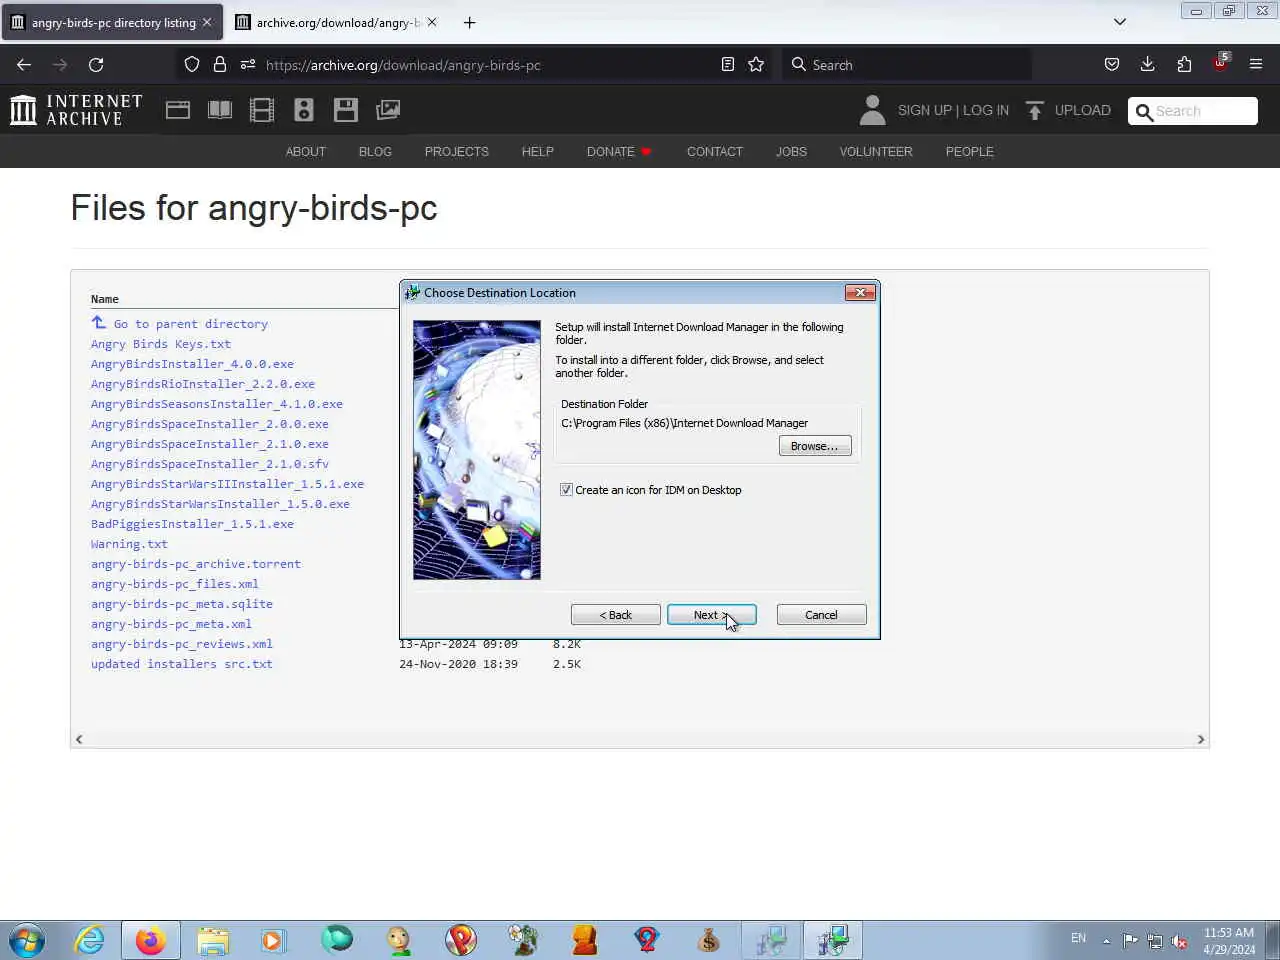Click the Back button in setup dialog
The width and height of the screenshot is (1280, 960).
click(x=615, y=615)
